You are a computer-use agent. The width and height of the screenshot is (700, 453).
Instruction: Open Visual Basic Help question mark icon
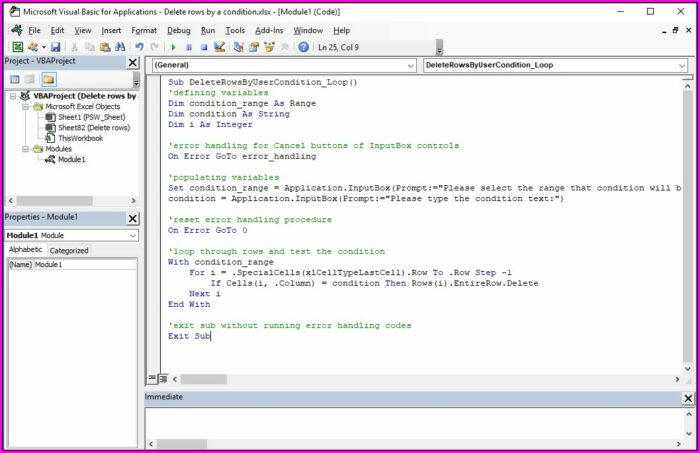304,47
